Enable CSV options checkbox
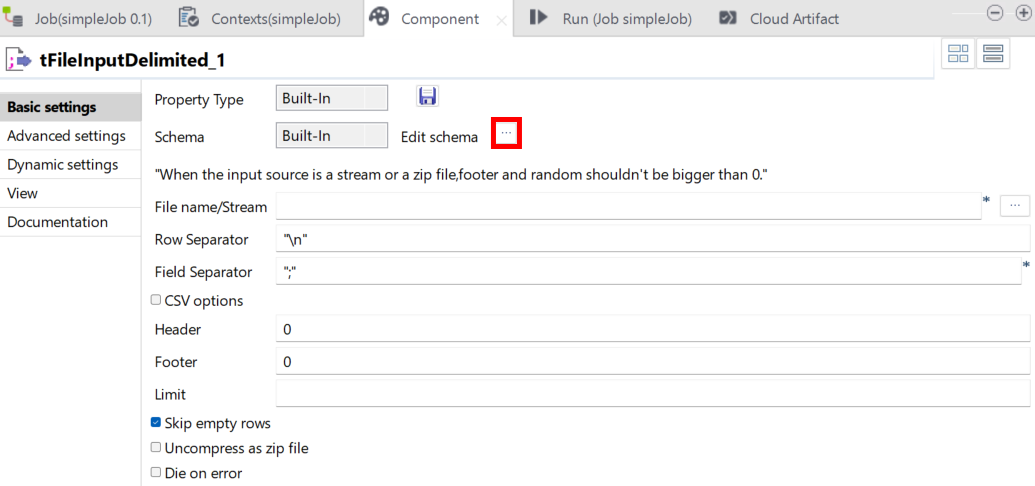This screenshot has width=1035, height=486. (x=156, y=300)
